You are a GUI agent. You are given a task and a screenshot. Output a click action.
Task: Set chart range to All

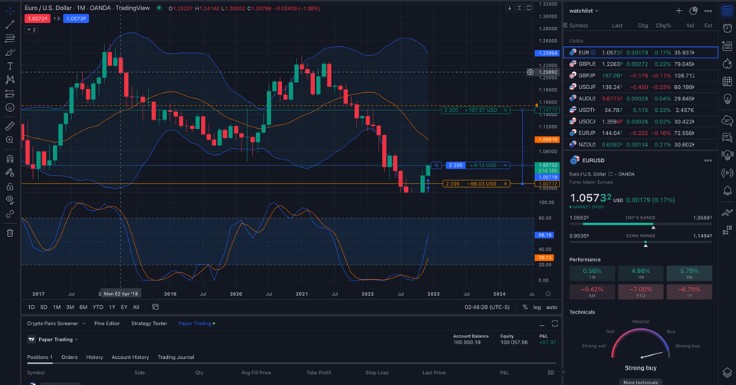click(x=136, y=307)
